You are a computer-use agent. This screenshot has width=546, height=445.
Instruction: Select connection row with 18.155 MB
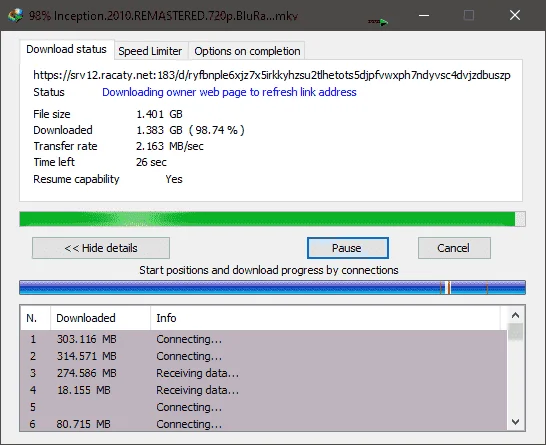coord(264,390)
